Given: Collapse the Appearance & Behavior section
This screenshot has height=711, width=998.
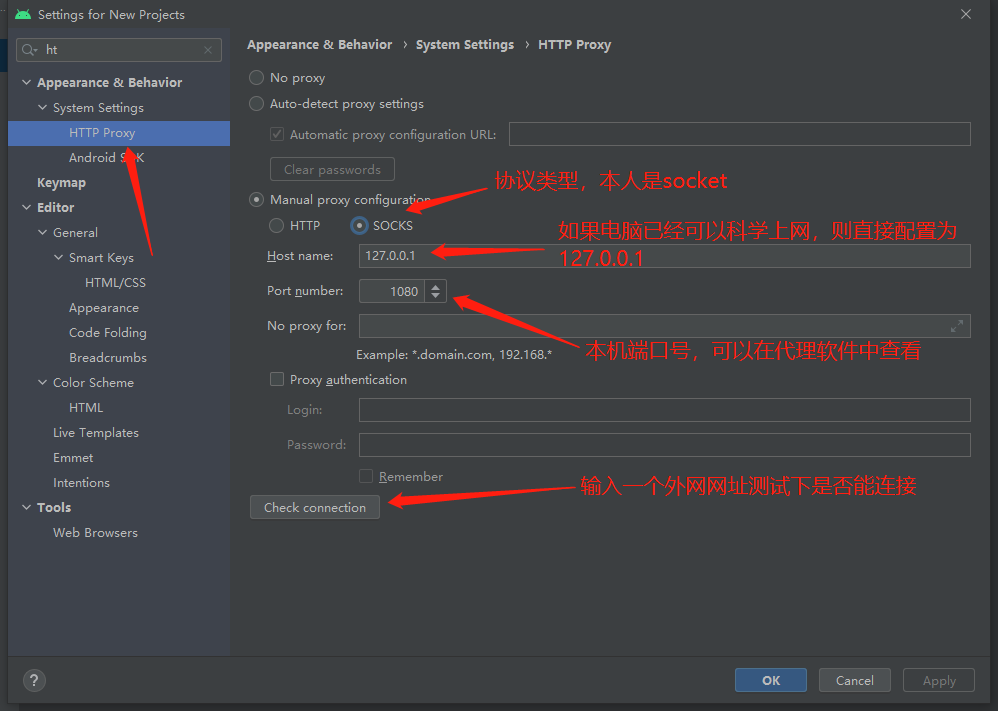Looking at the screenshot, I should [x=27, y=82].
